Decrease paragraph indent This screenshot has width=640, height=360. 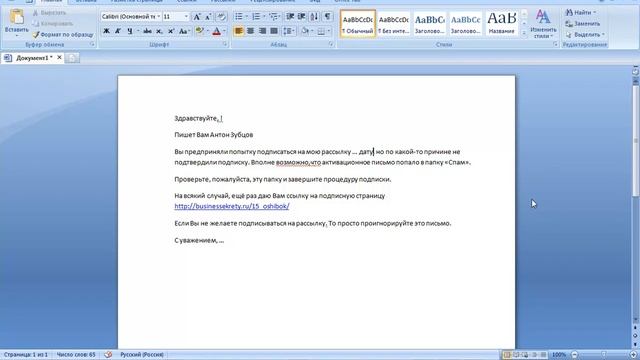[x=290, y=17]
